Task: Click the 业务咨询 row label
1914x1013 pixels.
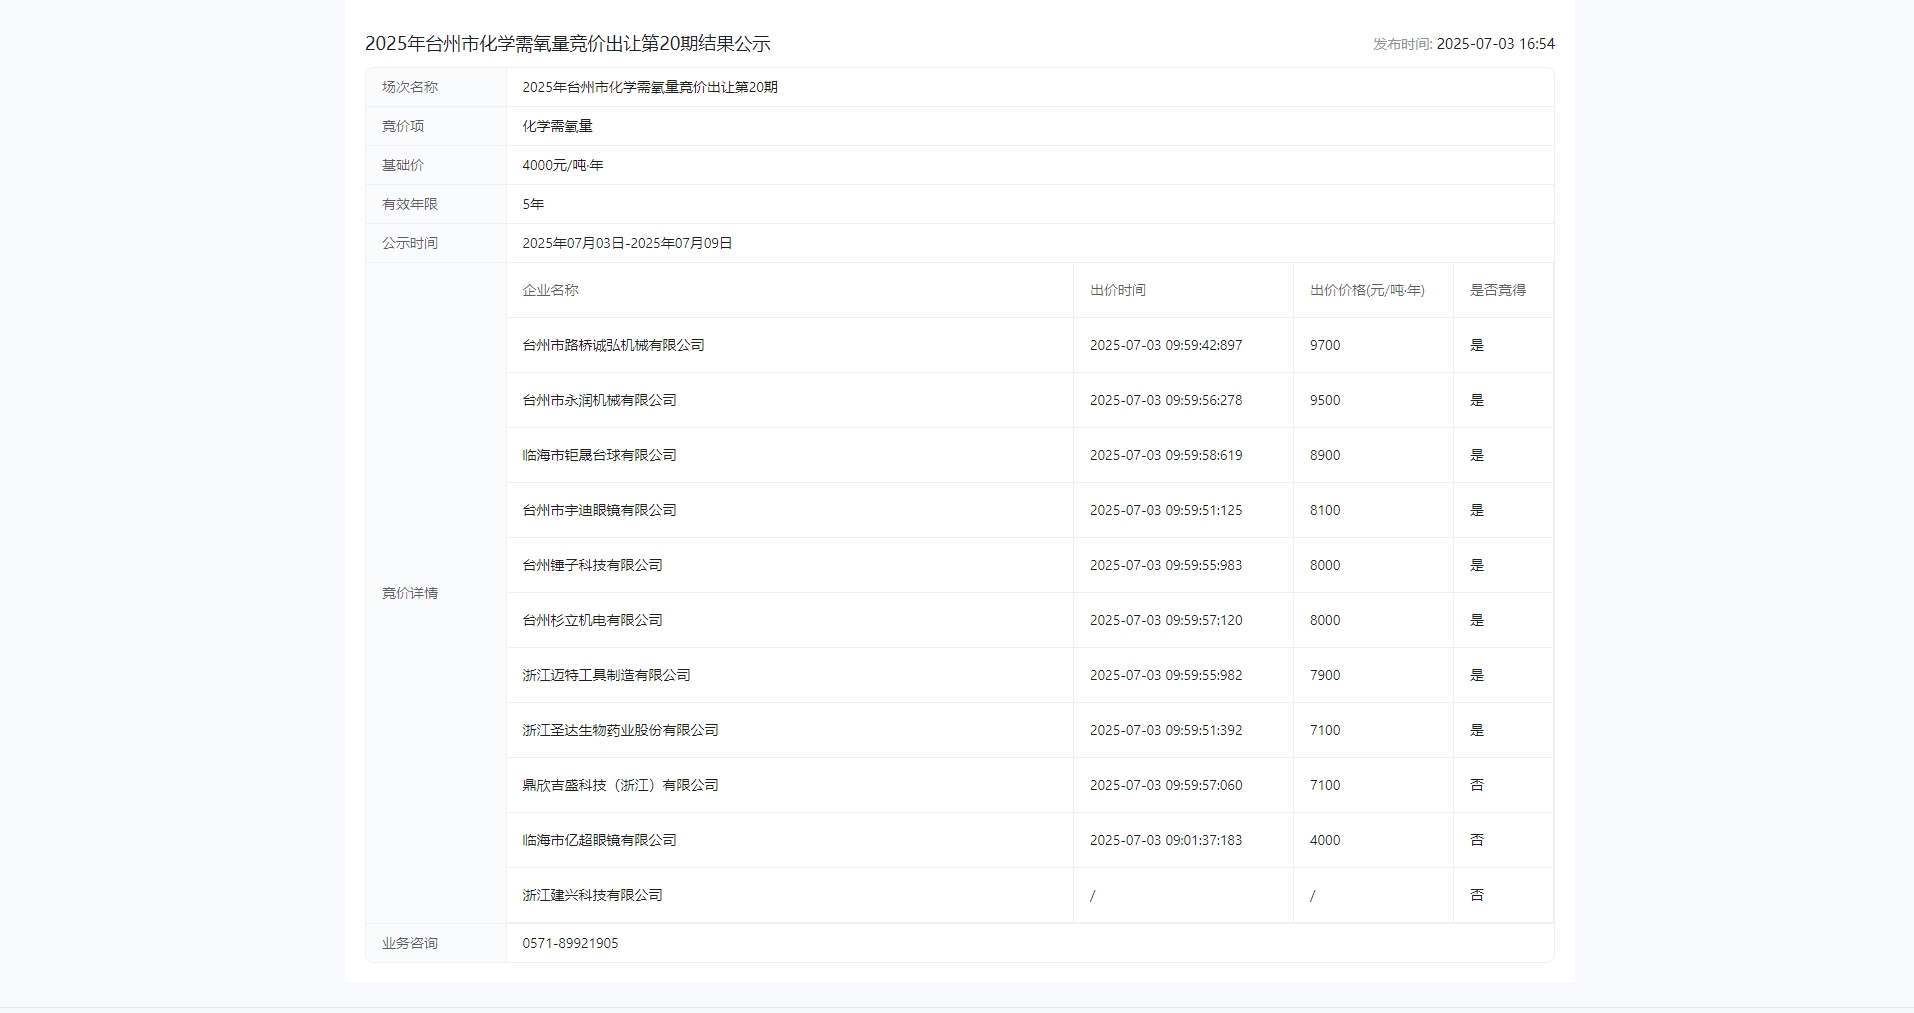Action: [410, 943]
